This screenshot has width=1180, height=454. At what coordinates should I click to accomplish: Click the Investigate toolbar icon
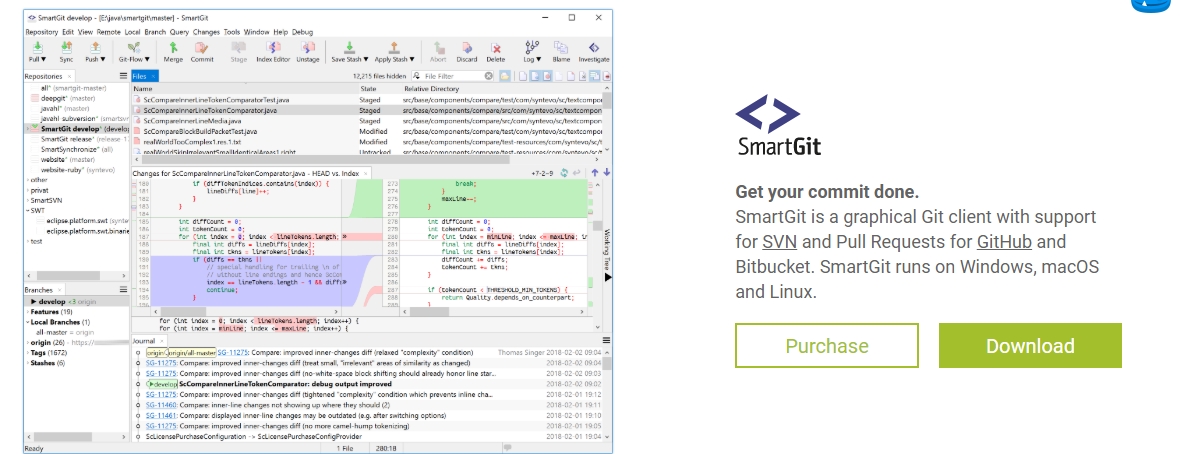point(594,50)
